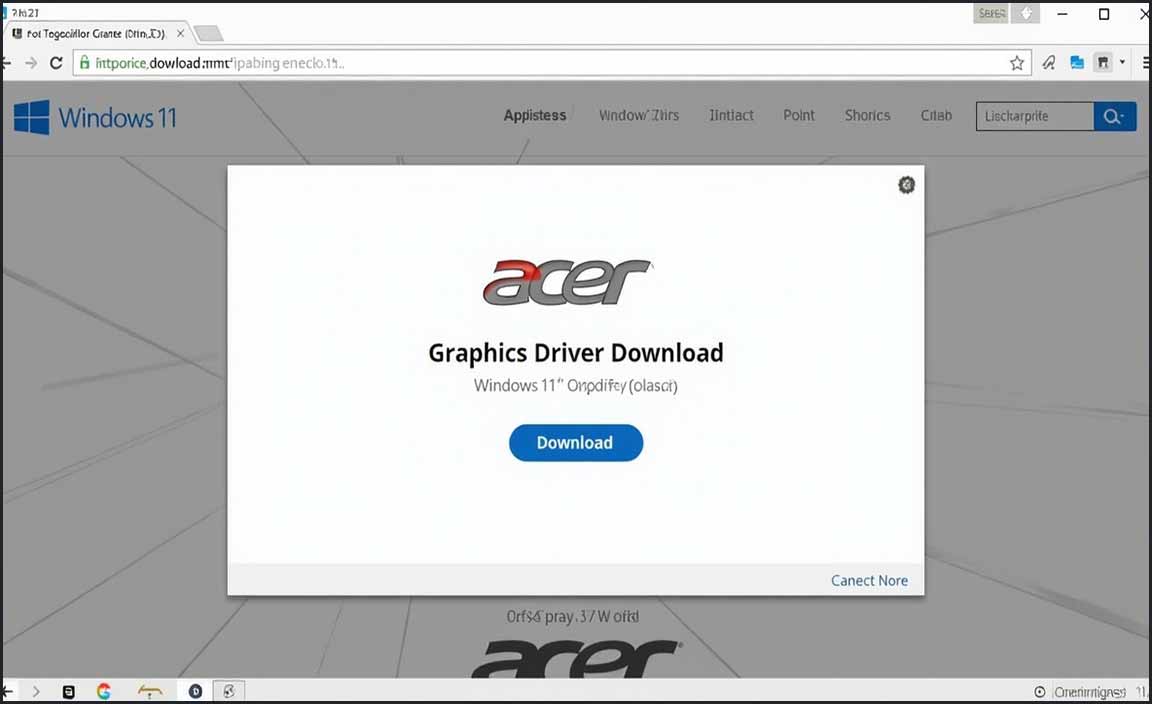Viewport: 1152px width, 704px height.
Task: Bookmark page with the star icon
Action: (1017, 63)
